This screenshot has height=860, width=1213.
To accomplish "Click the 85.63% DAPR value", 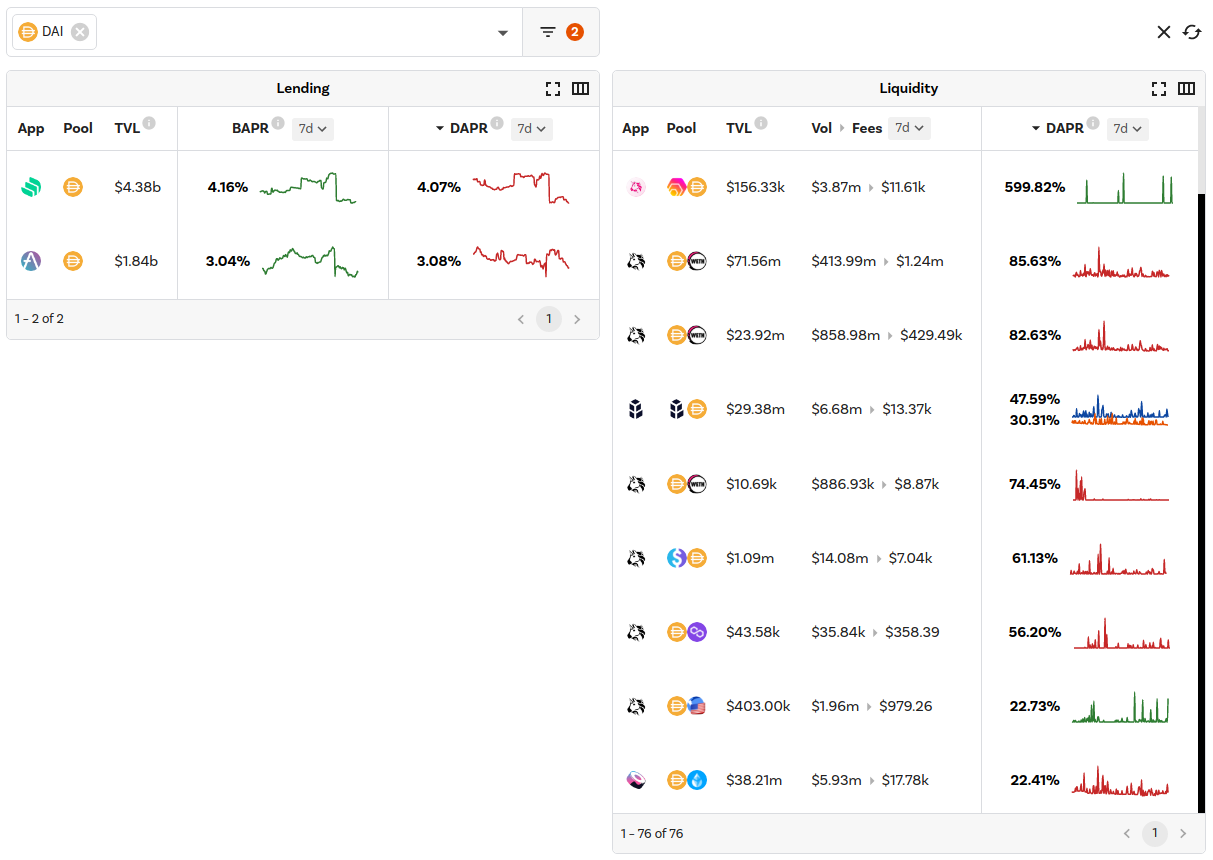I will [x=1035, y=261].
